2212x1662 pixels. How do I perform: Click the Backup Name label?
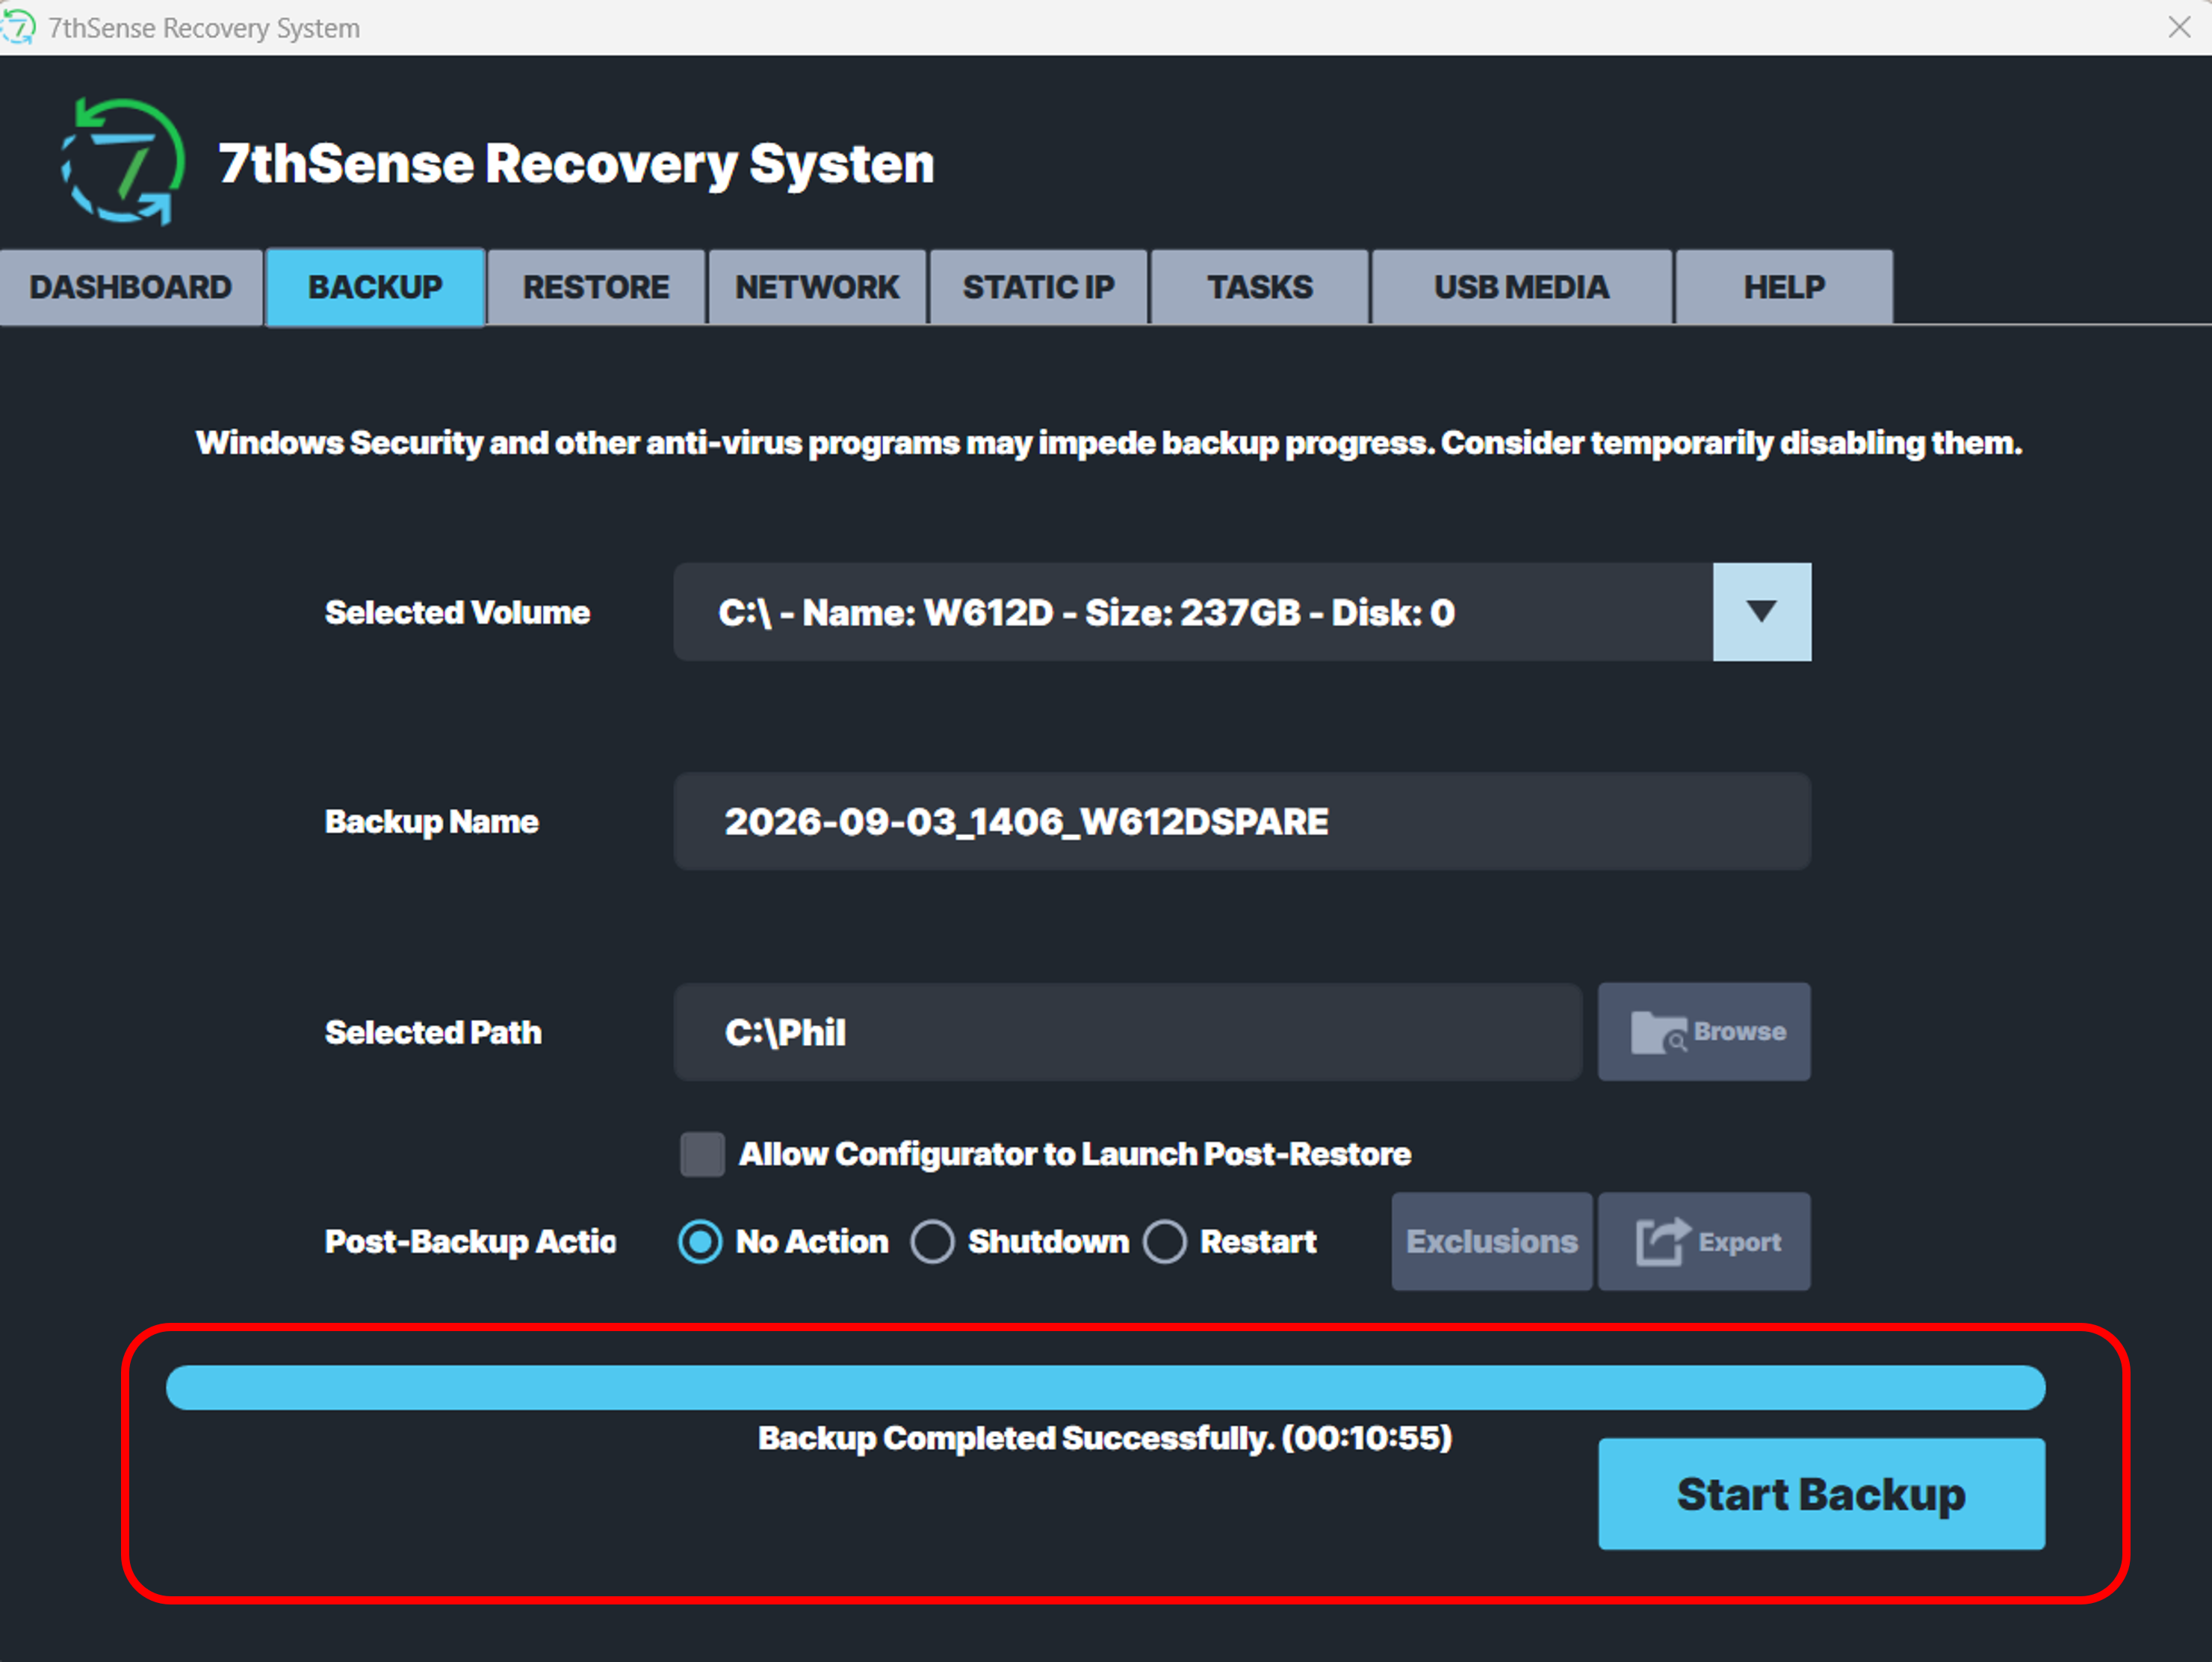click(431, 821)
